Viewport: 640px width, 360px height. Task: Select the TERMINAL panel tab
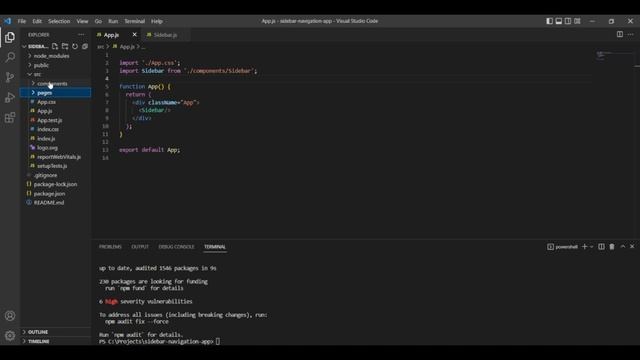215,247
